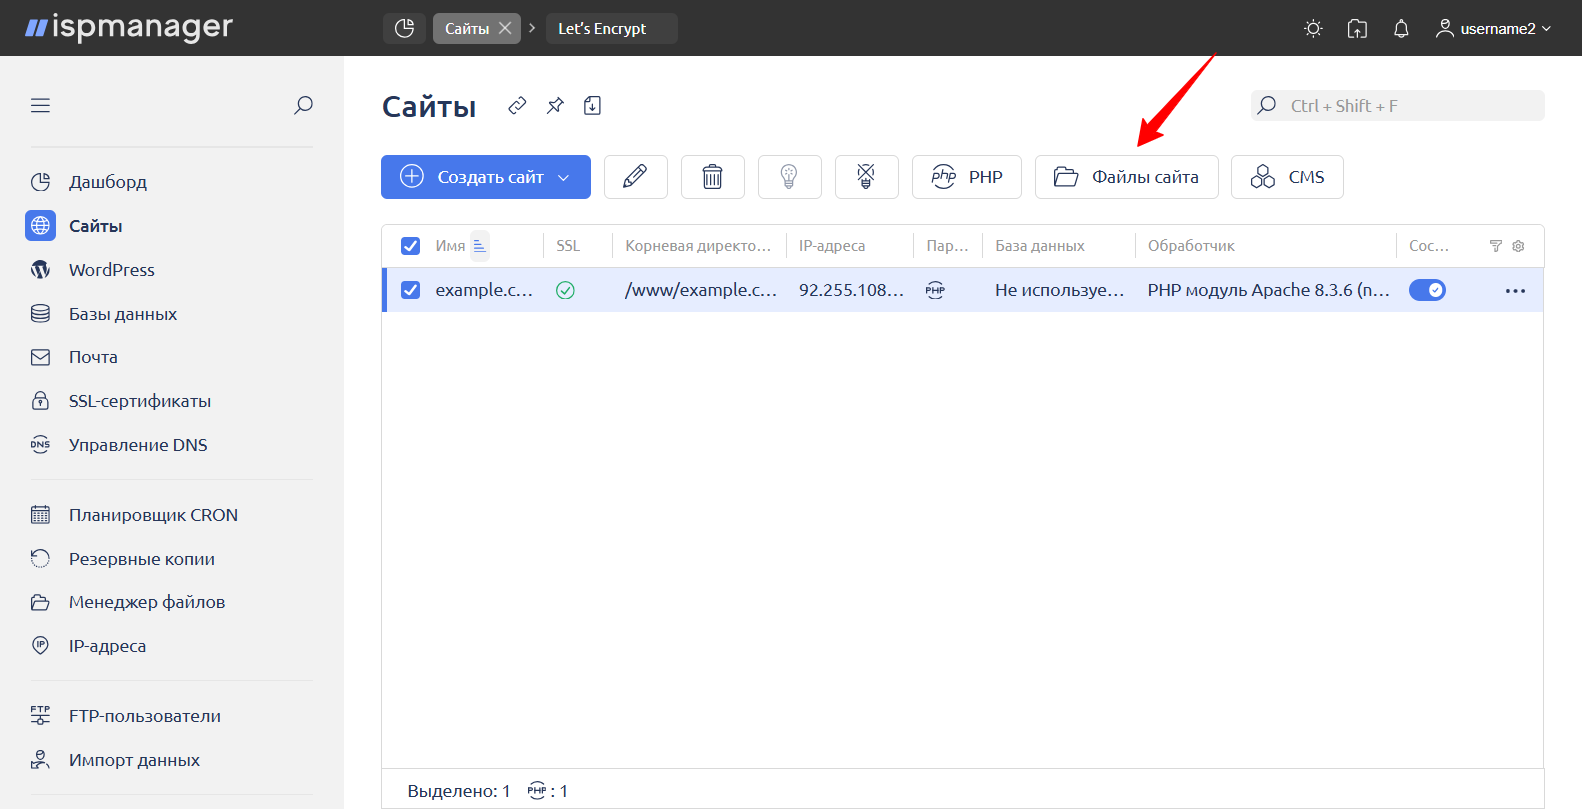Screen dimensions: 1582x809
Task: Expand the Создать сайт dropdown arrow
Action: click(x=564, y=177)
